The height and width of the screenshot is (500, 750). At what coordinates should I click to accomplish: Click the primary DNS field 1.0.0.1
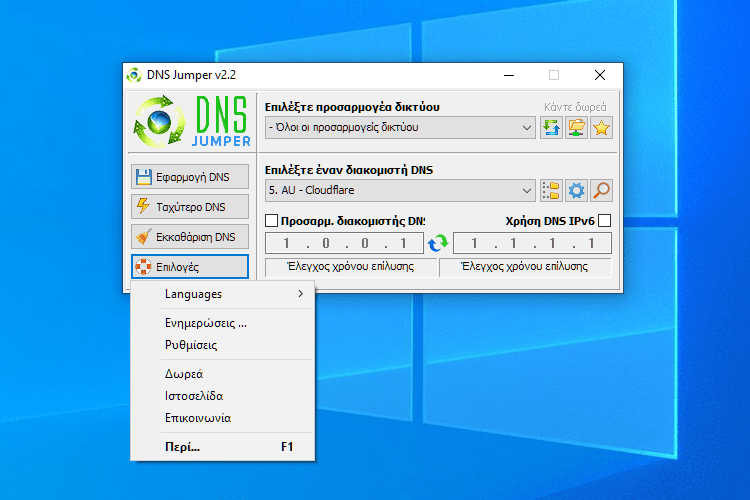pyautogui.click(x=344, y=243)
